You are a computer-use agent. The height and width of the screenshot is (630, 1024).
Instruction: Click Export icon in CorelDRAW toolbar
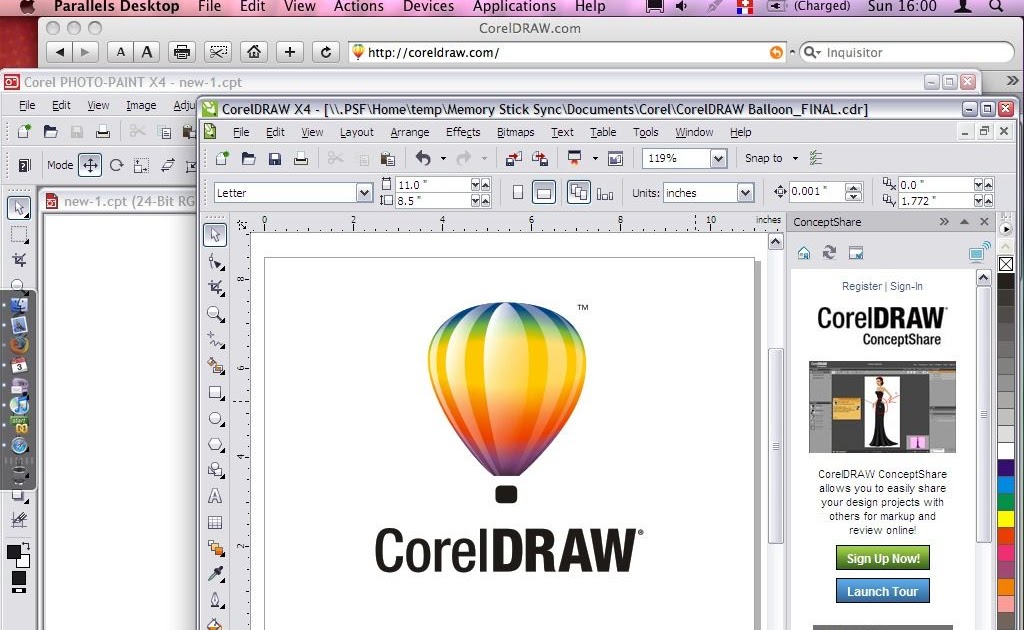540,158
